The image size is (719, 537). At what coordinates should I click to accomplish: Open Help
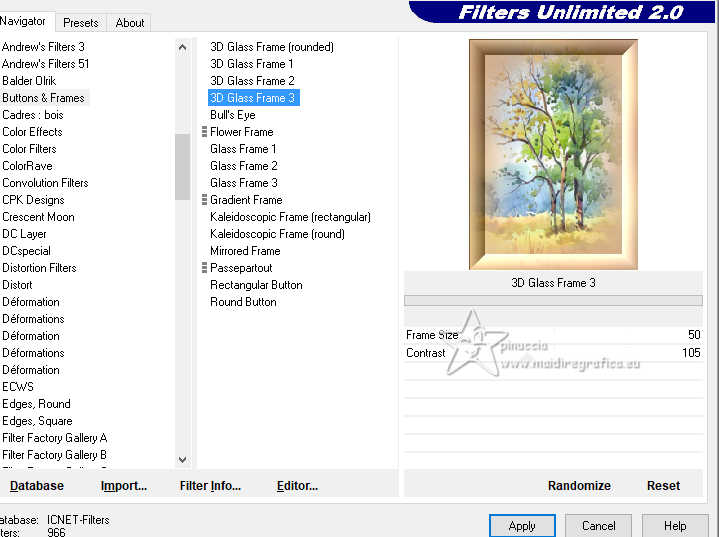(675, 526)
